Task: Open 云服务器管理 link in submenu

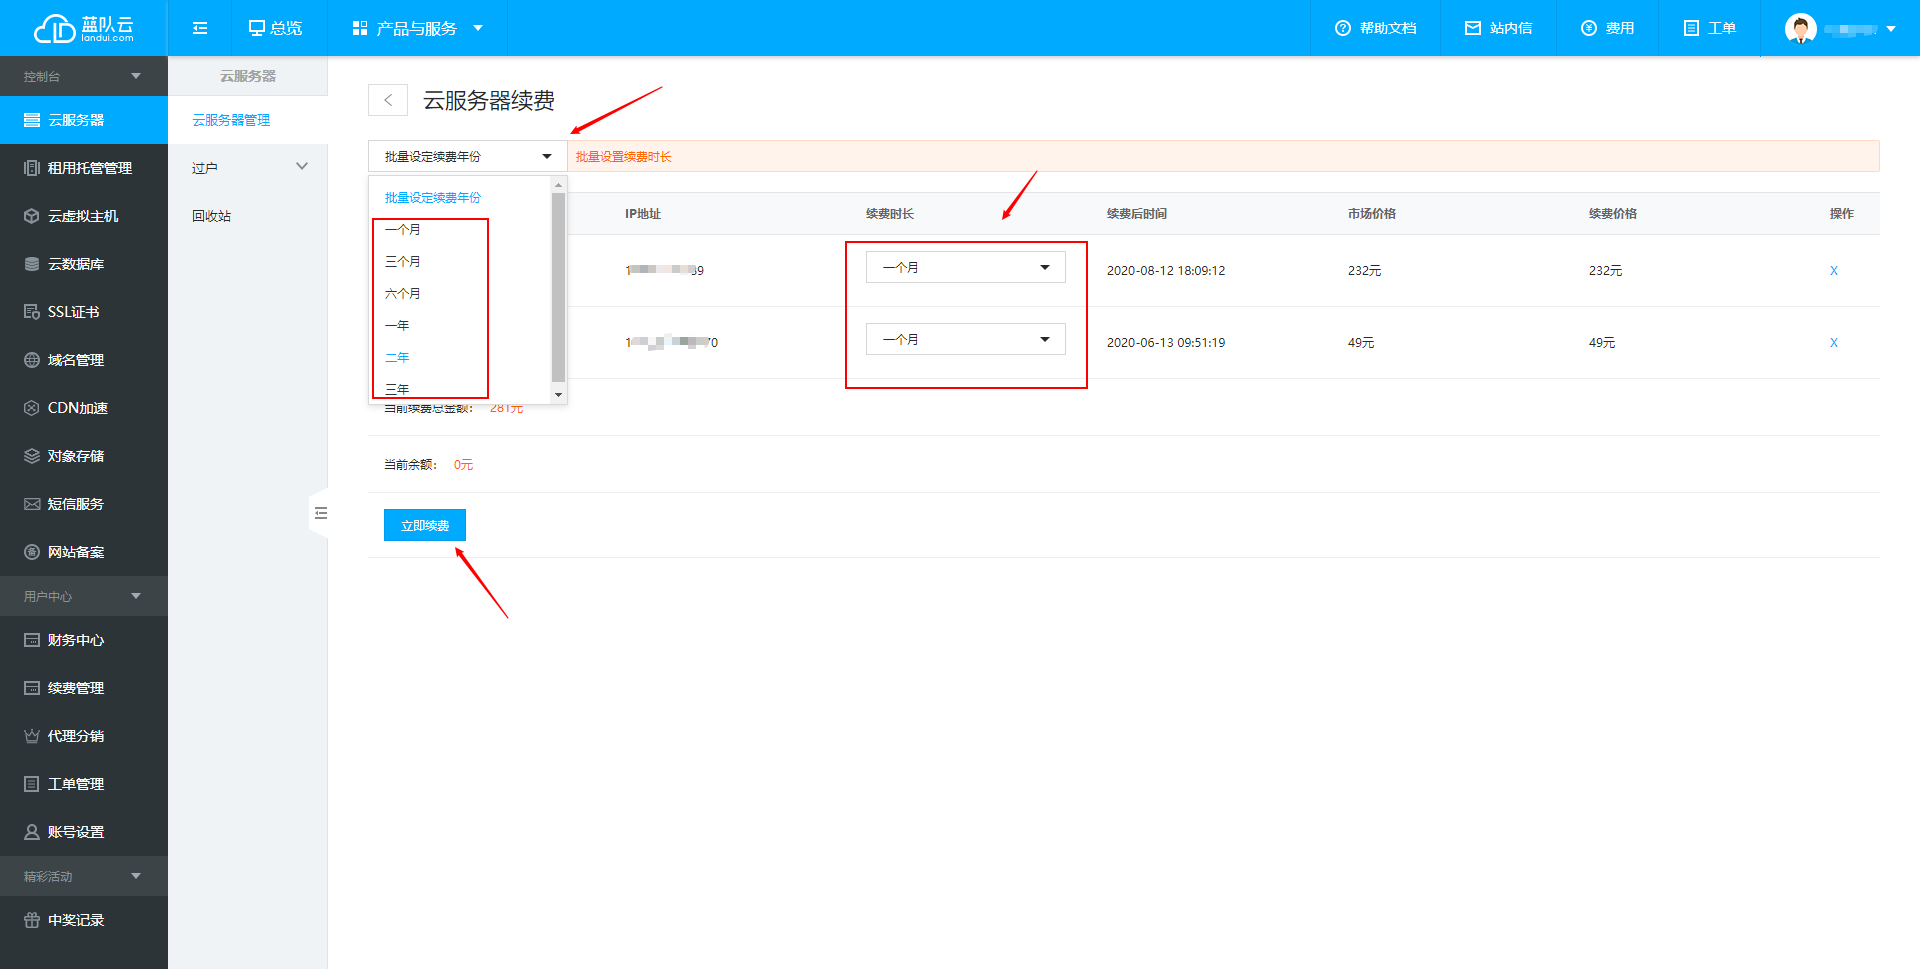Action: pyautogui.click(x=231, y=120)
